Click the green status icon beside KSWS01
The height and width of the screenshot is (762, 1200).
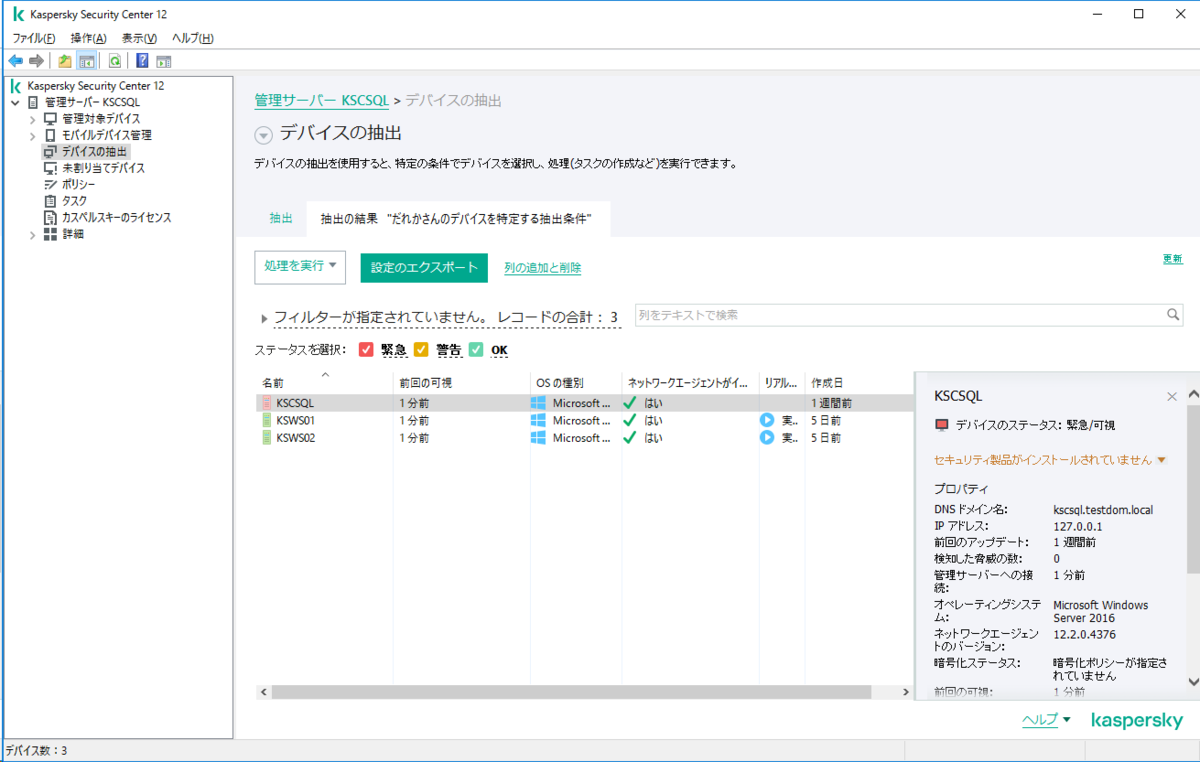[x=267, y=421]
